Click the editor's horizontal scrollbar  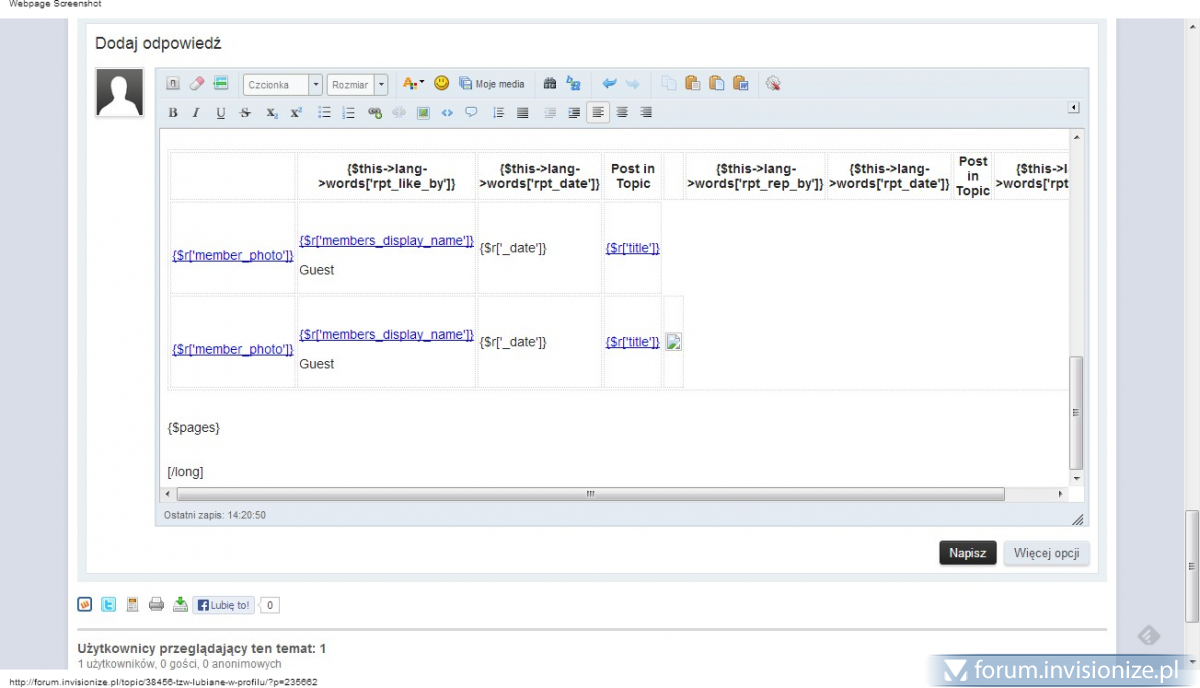(590, 494)
